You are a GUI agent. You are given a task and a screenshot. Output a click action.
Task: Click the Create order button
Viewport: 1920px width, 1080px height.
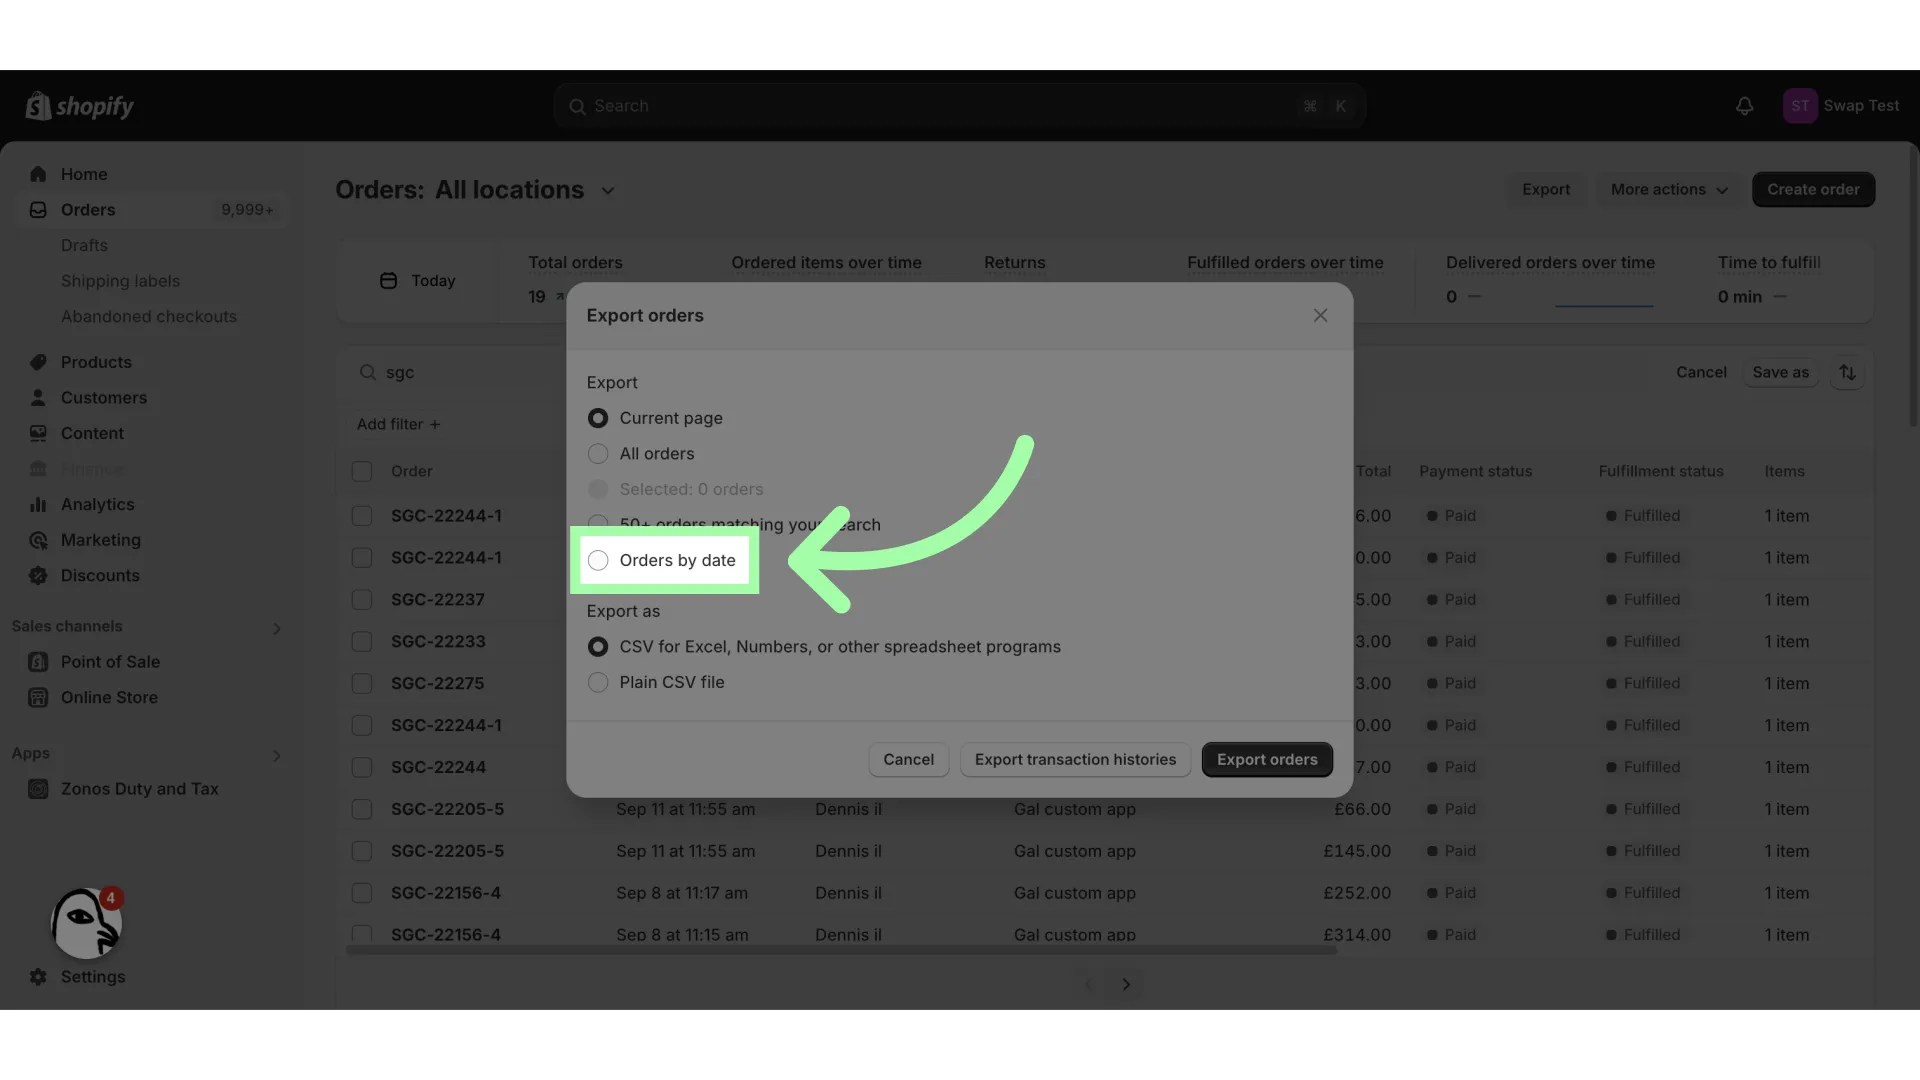click(x=1813, y=190)
